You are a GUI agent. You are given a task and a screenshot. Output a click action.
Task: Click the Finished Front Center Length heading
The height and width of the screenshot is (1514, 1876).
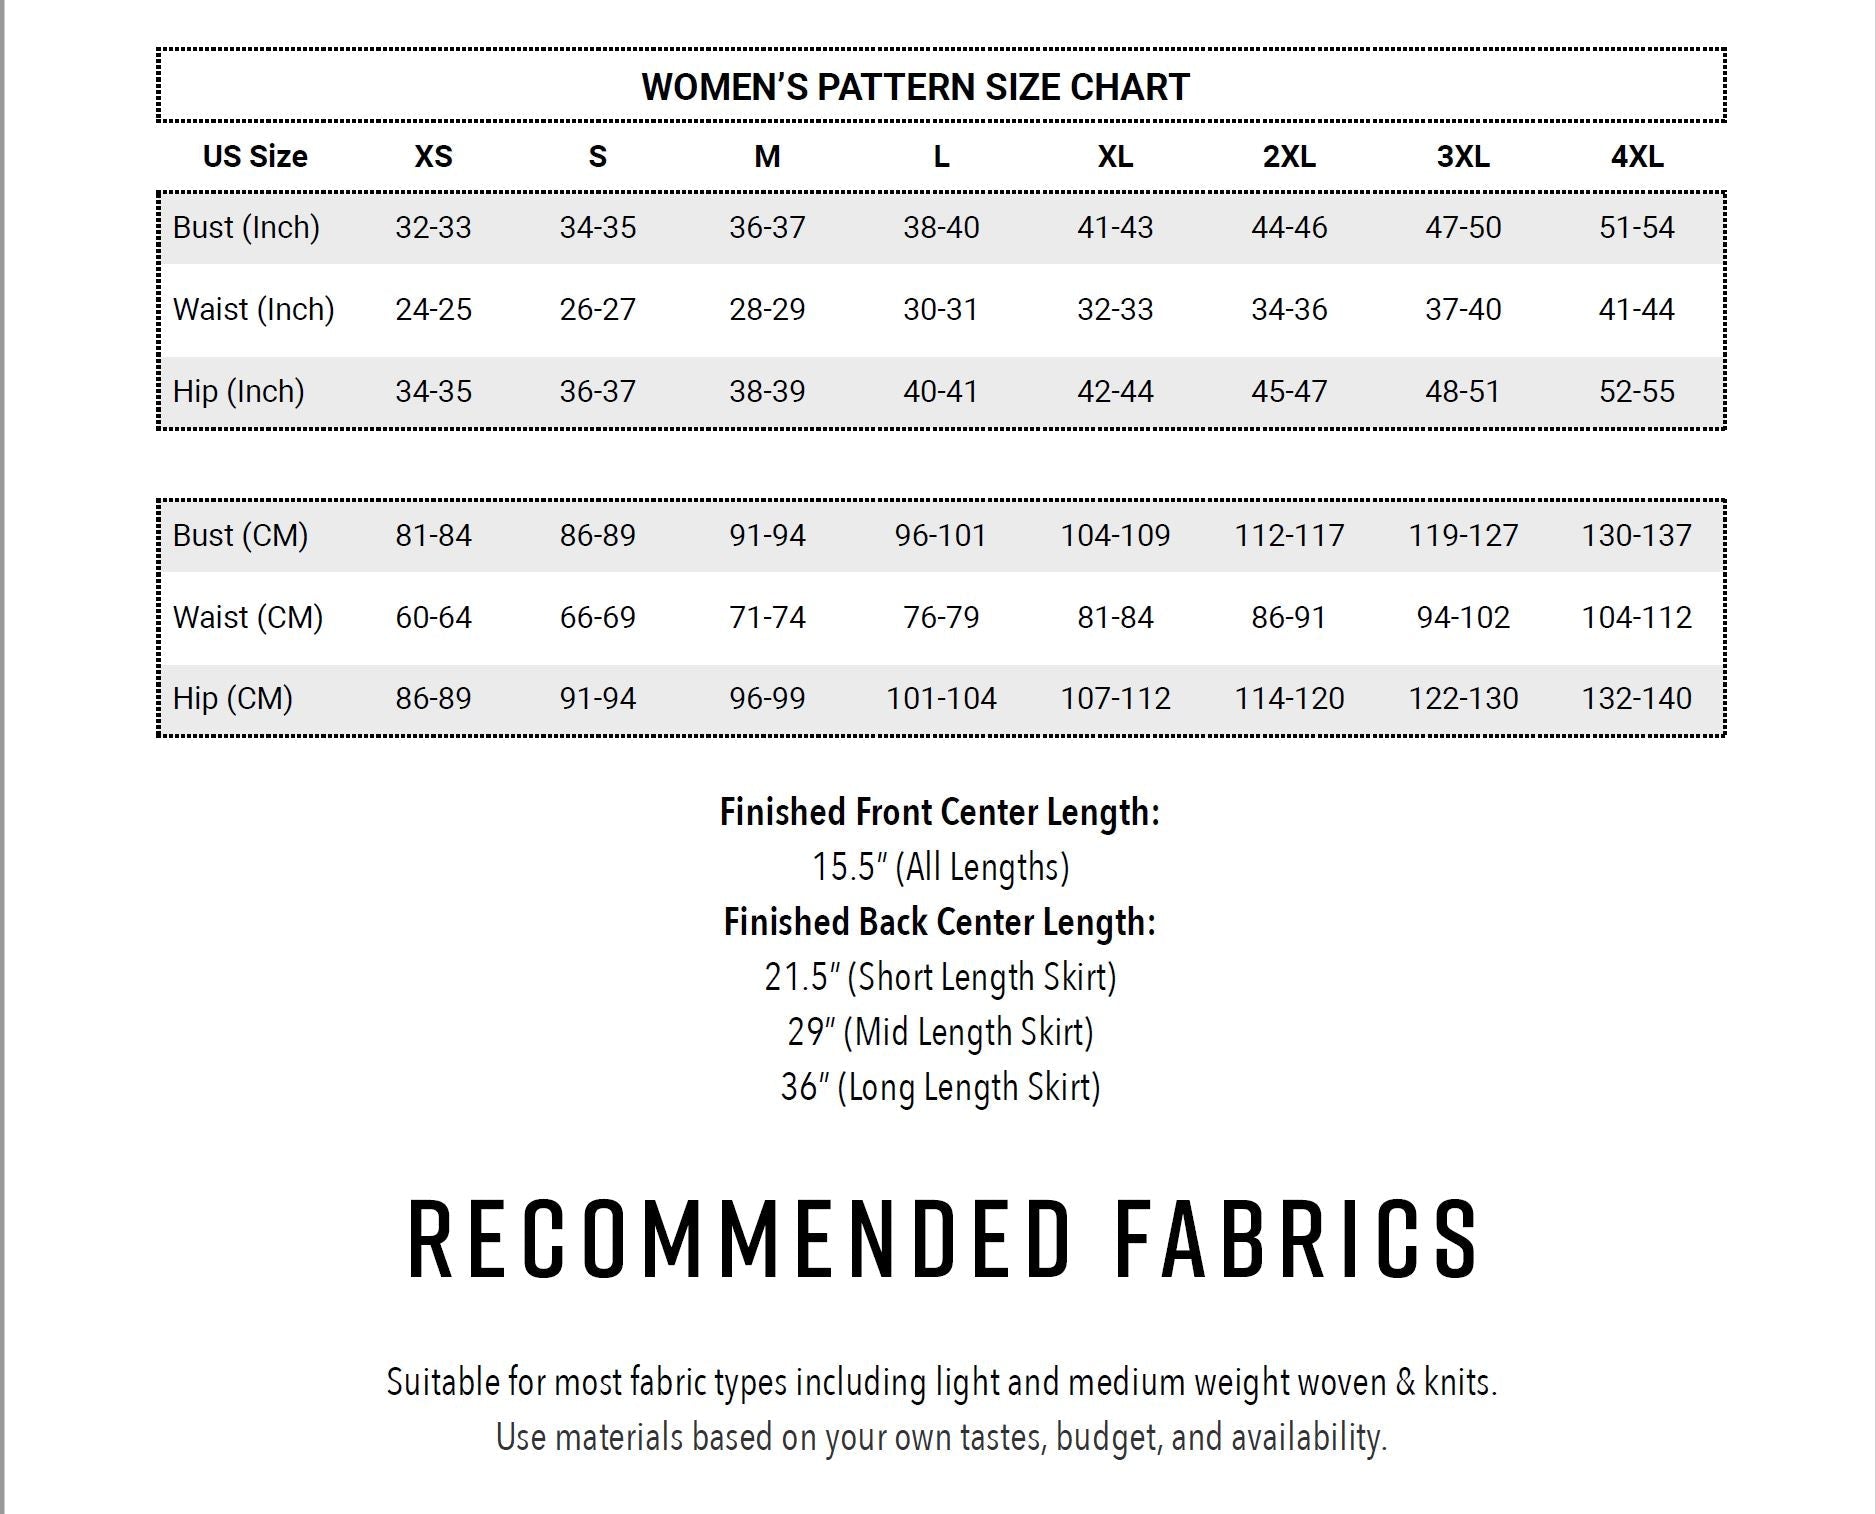pyautogui.click(x=940, y=812)
